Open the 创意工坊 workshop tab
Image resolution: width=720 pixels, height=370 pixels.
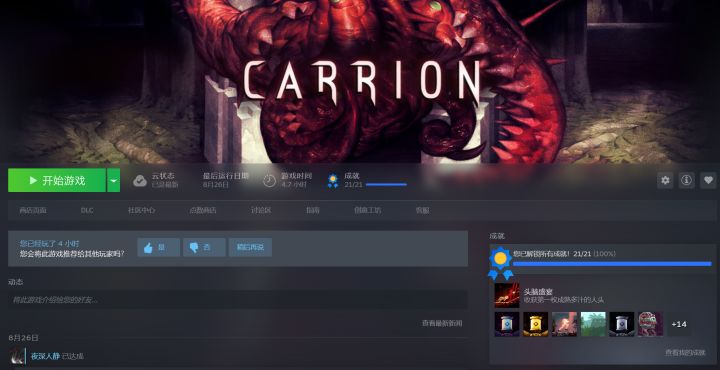pyautogui.click(x=367, y=210)
